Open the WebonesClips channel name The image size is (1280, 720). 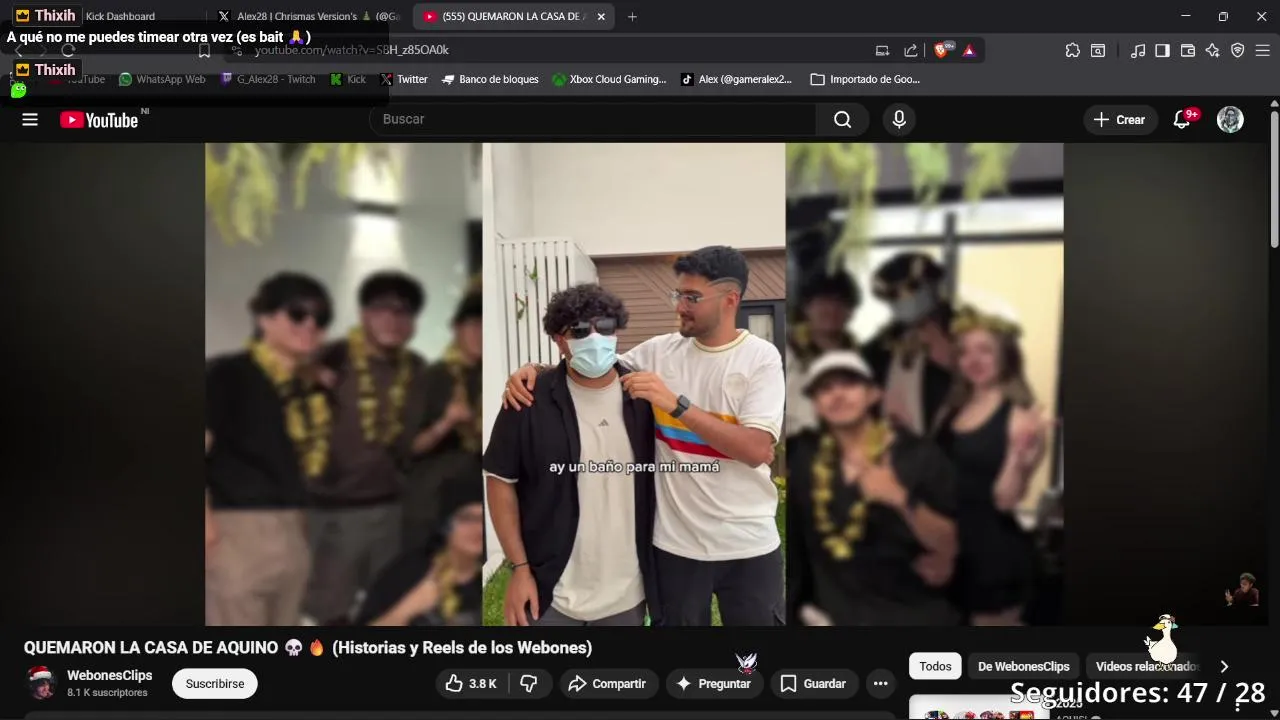point(110,676)
